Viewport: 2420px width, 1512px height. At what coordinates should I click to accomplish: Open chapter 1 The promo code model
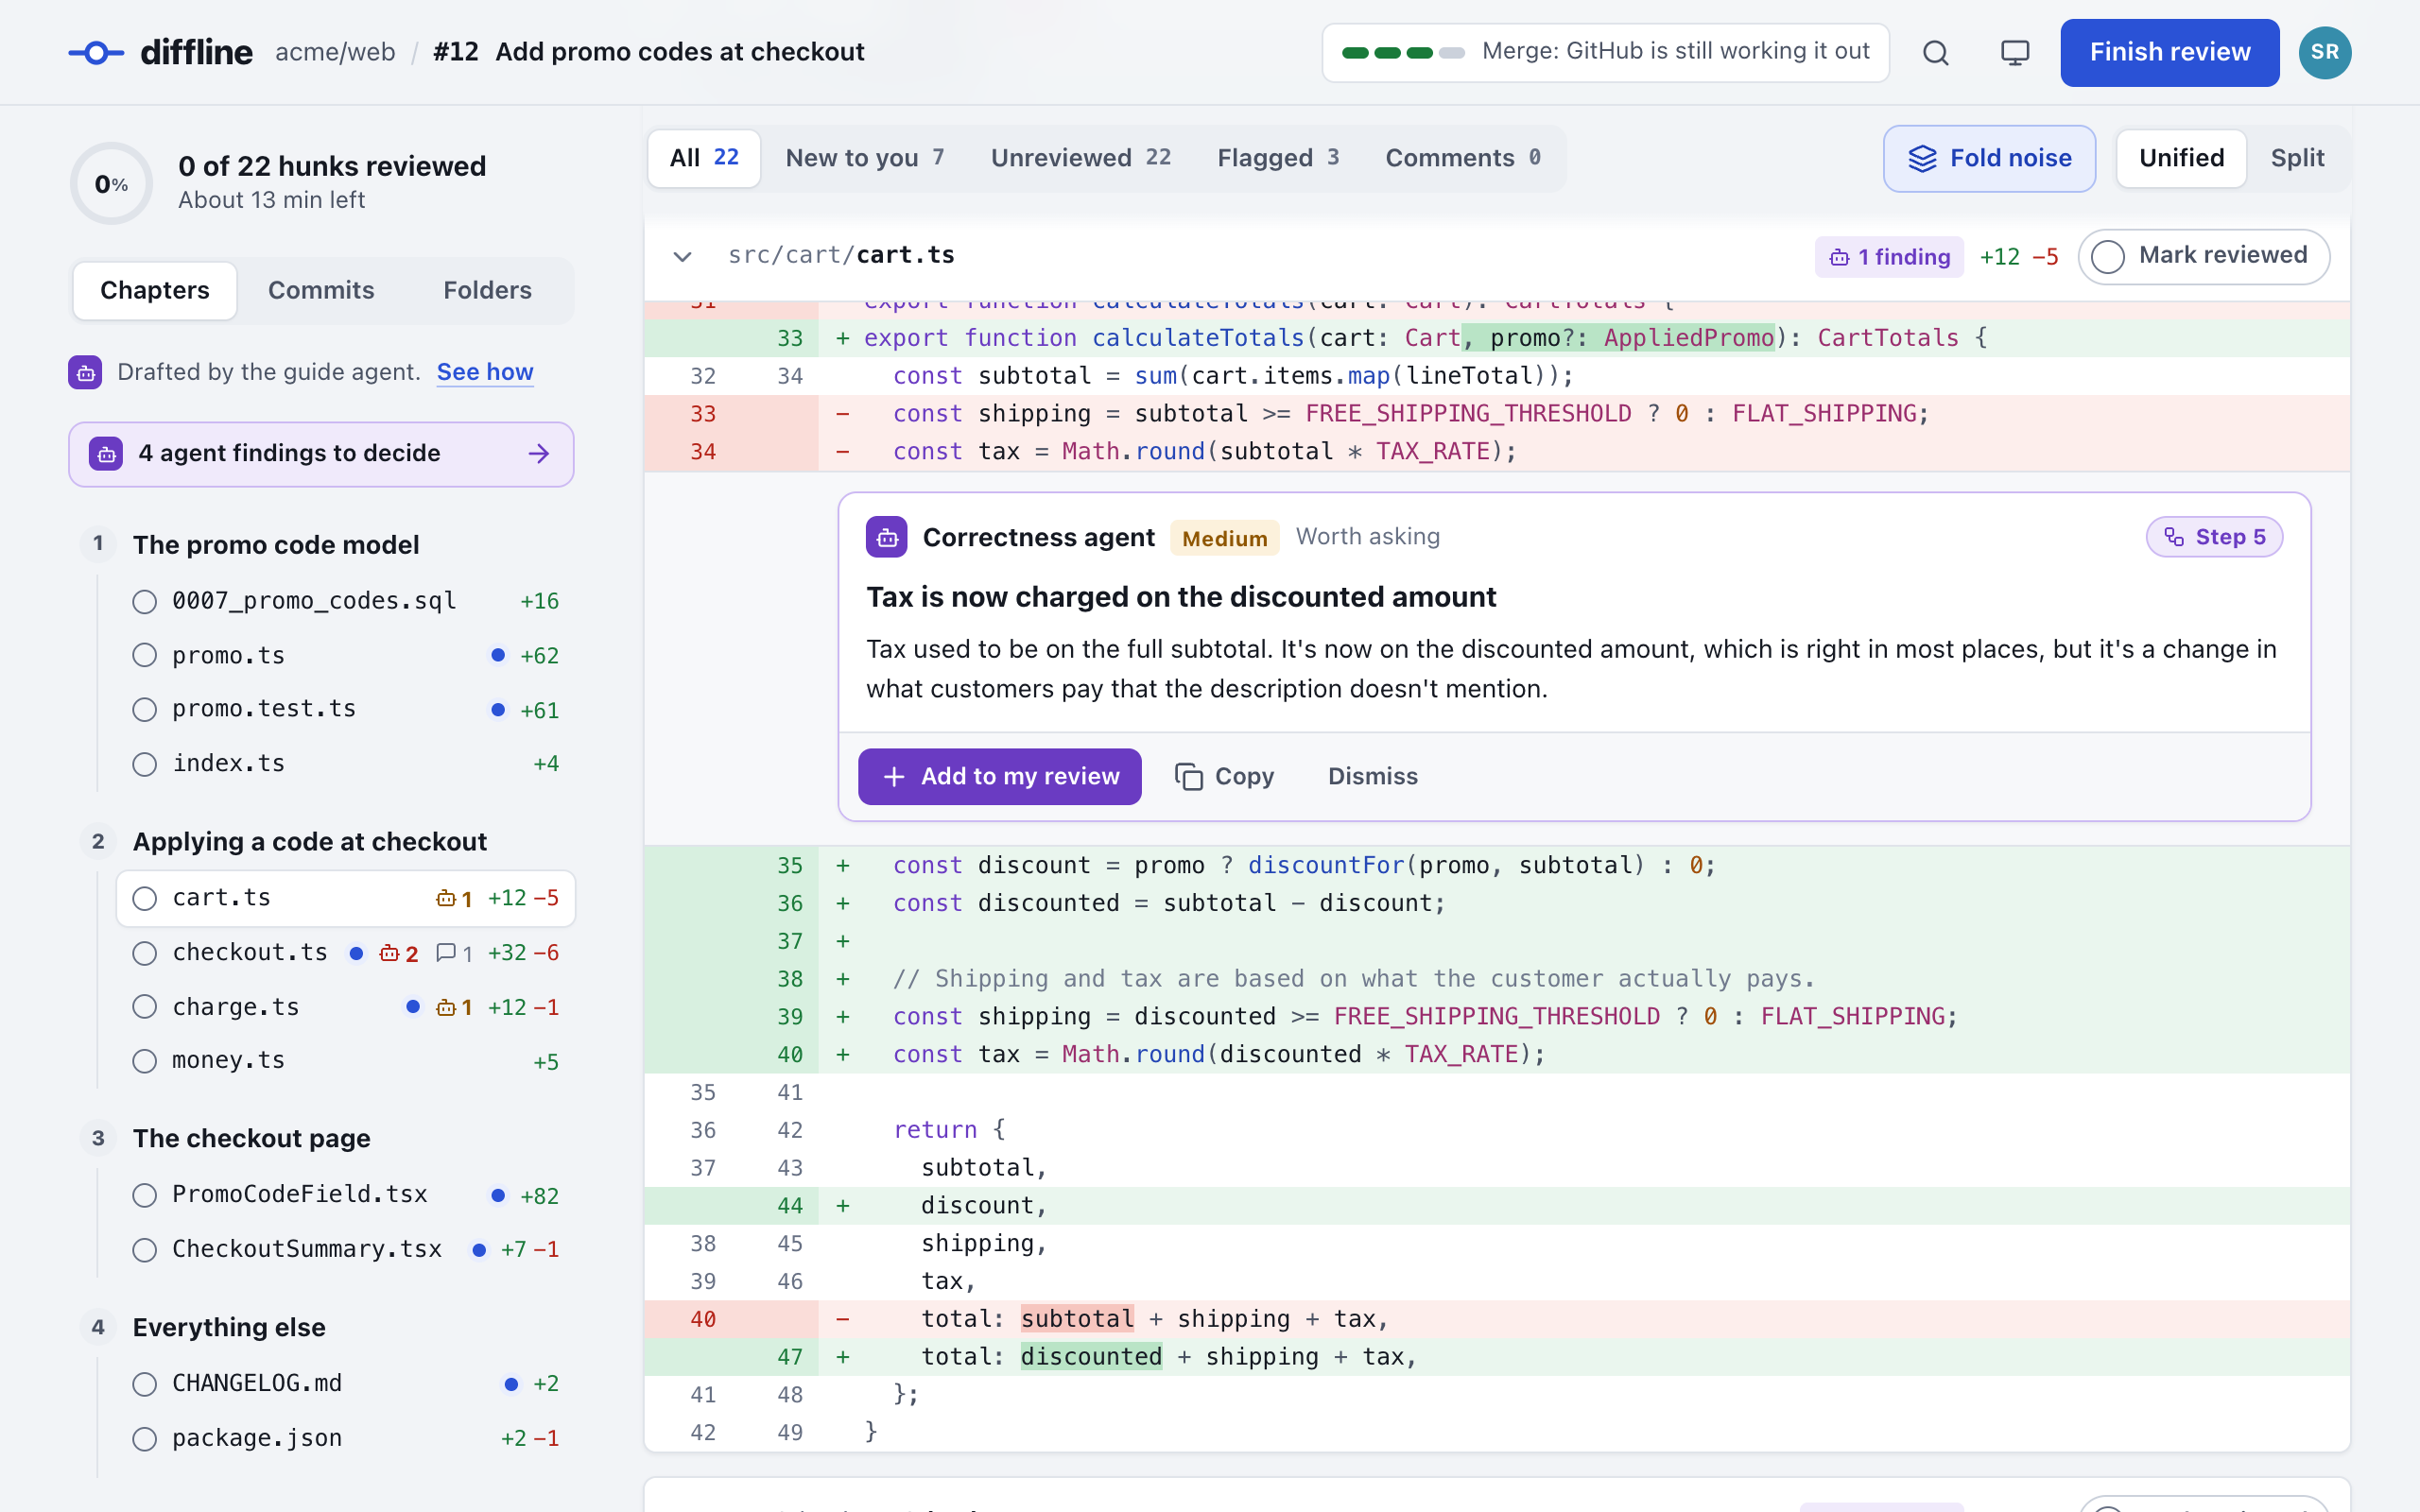[276, 545]
